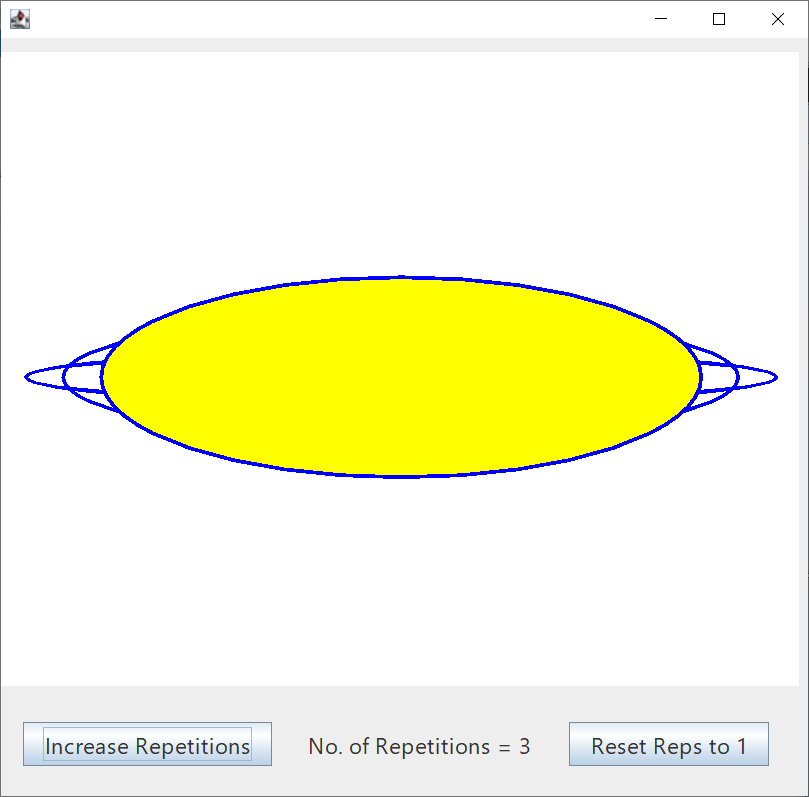Image resolution: width=809 pixels, height=797 pixels.
Task: Click the Increase Repetitions button
Action: click(x=148, y=746)
